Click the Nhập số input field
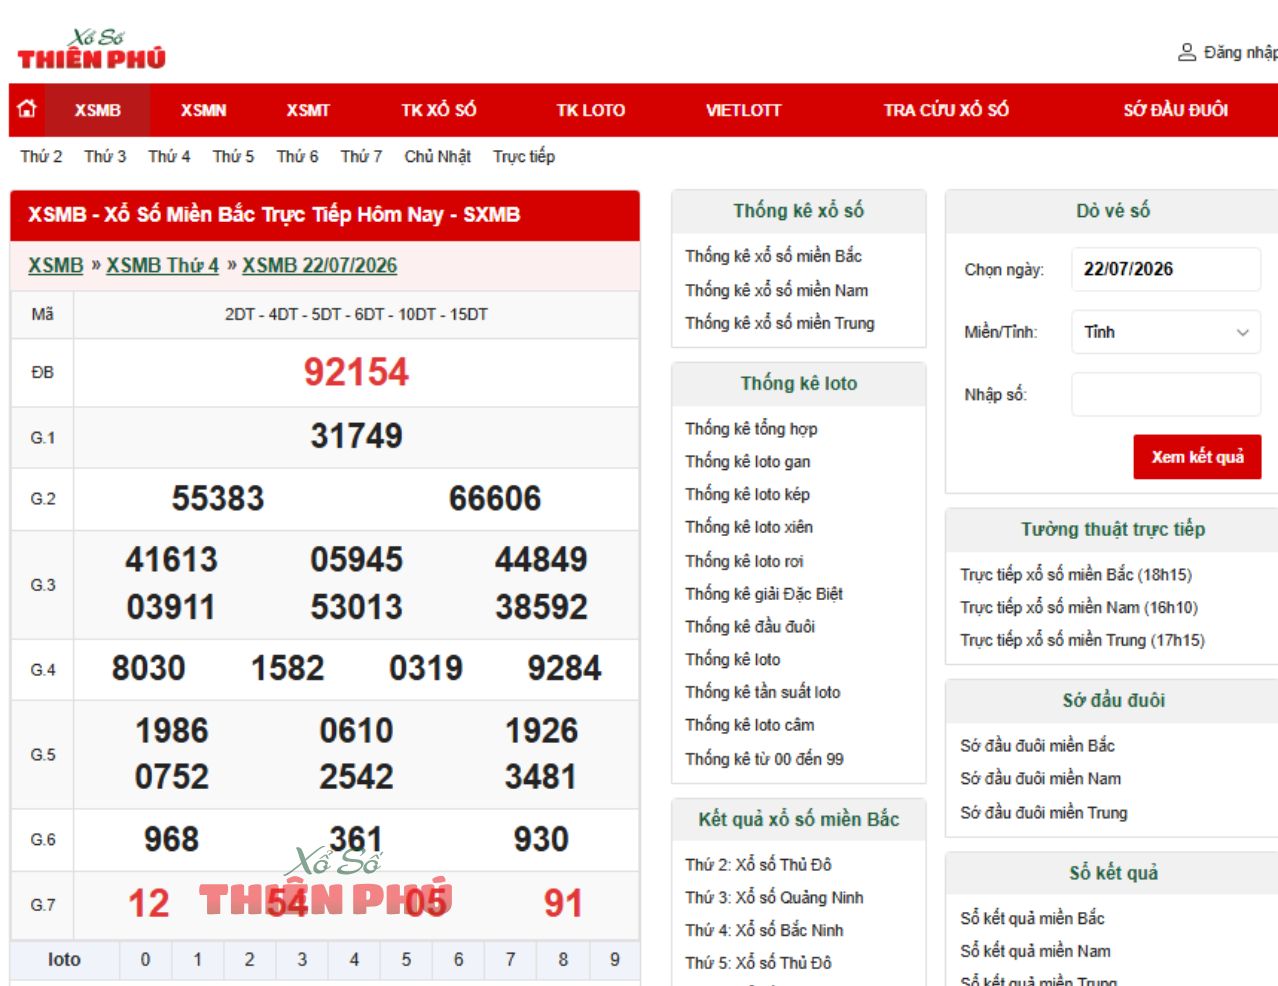This screenshot has width=1278, height=986. point(1166,394)
